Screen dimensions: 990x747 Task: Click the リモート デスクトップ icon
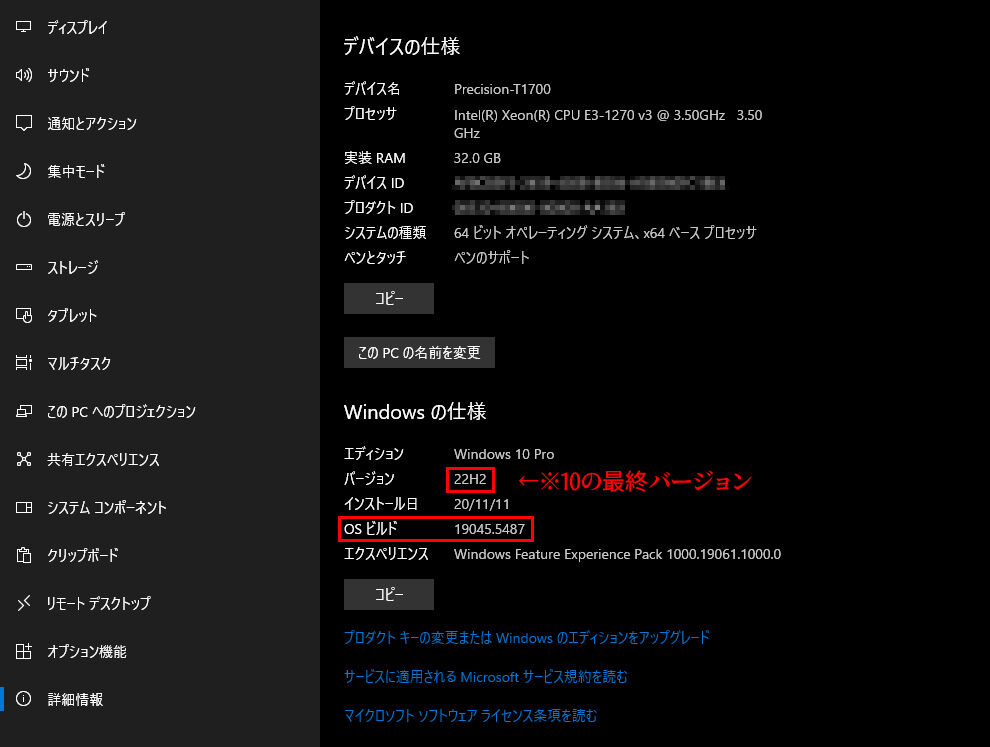pos(25,604)
